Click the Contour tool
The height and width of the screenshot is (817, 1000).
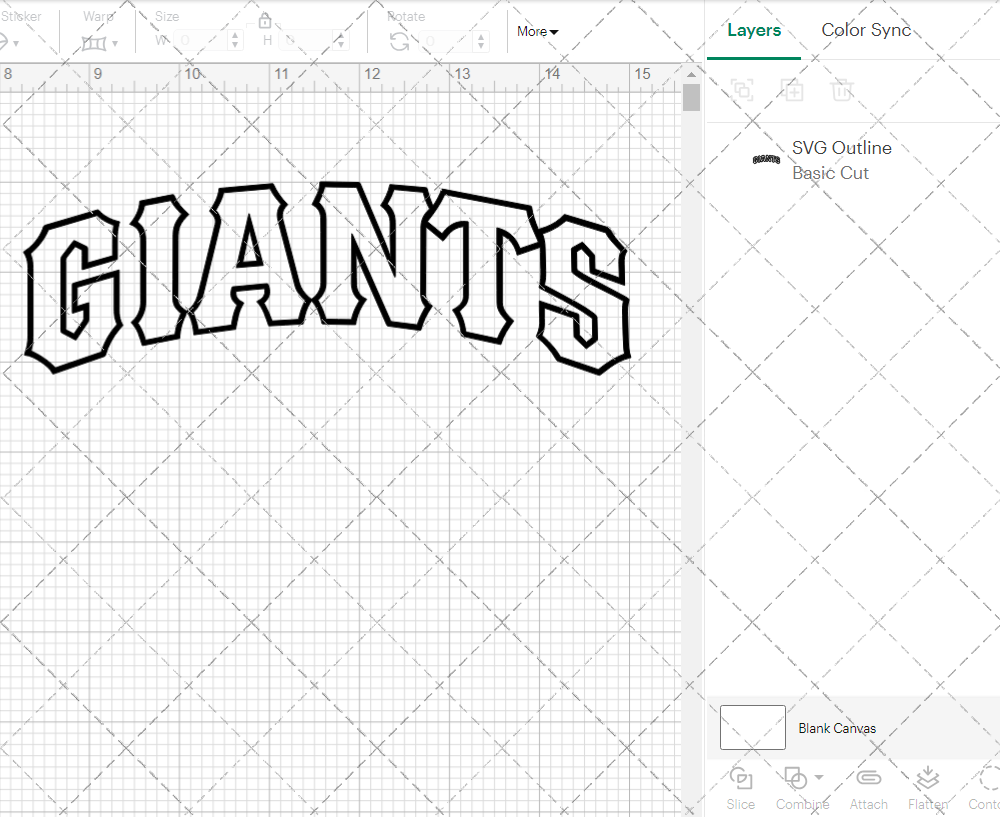coord(985,788)
